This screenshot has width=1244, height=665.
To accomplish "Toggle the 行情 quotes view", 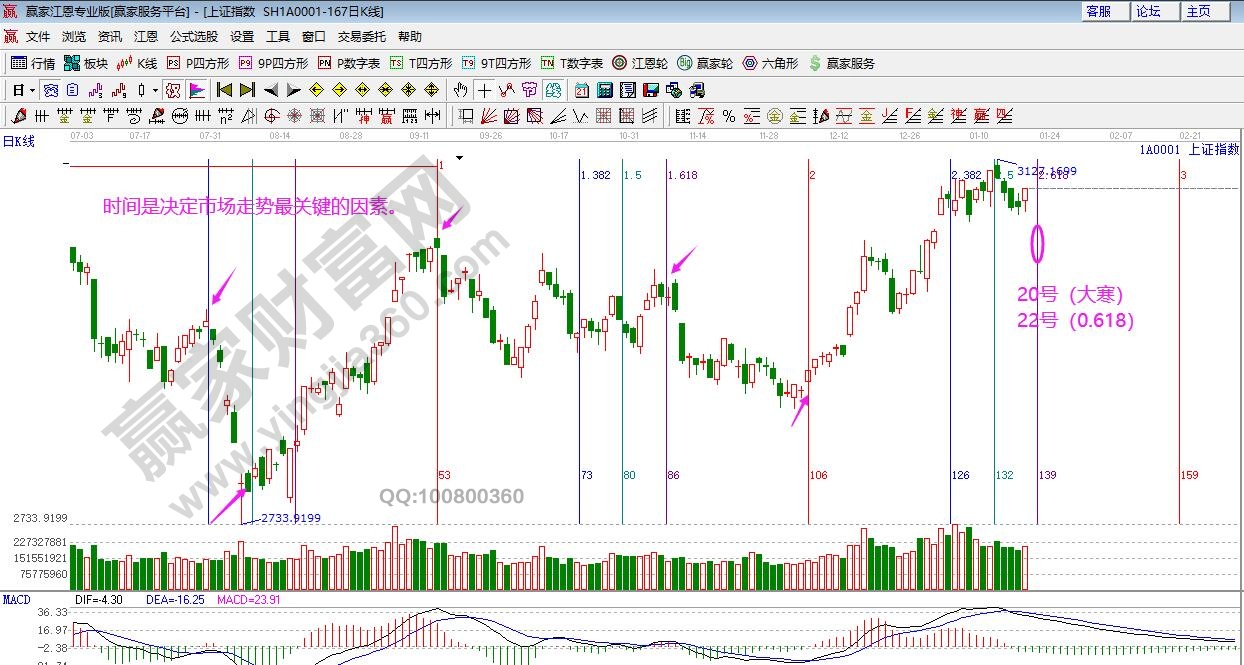I will (x=33, y=63).
